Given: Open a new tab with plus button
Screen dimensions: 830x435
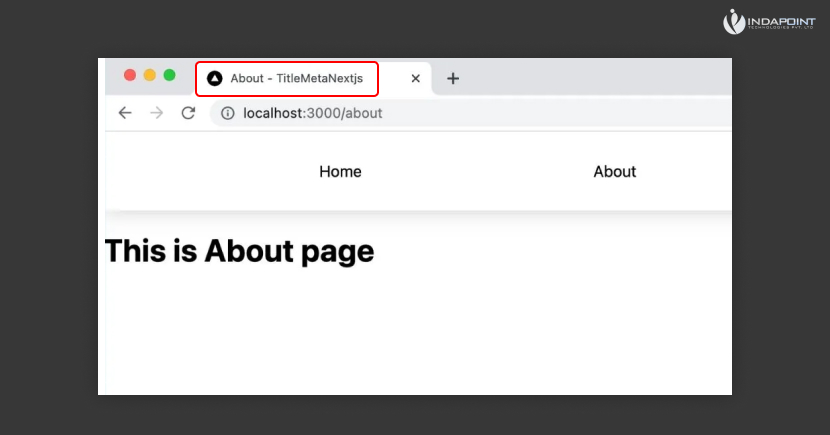Looking at the screenshot, I should pos(453,78).
